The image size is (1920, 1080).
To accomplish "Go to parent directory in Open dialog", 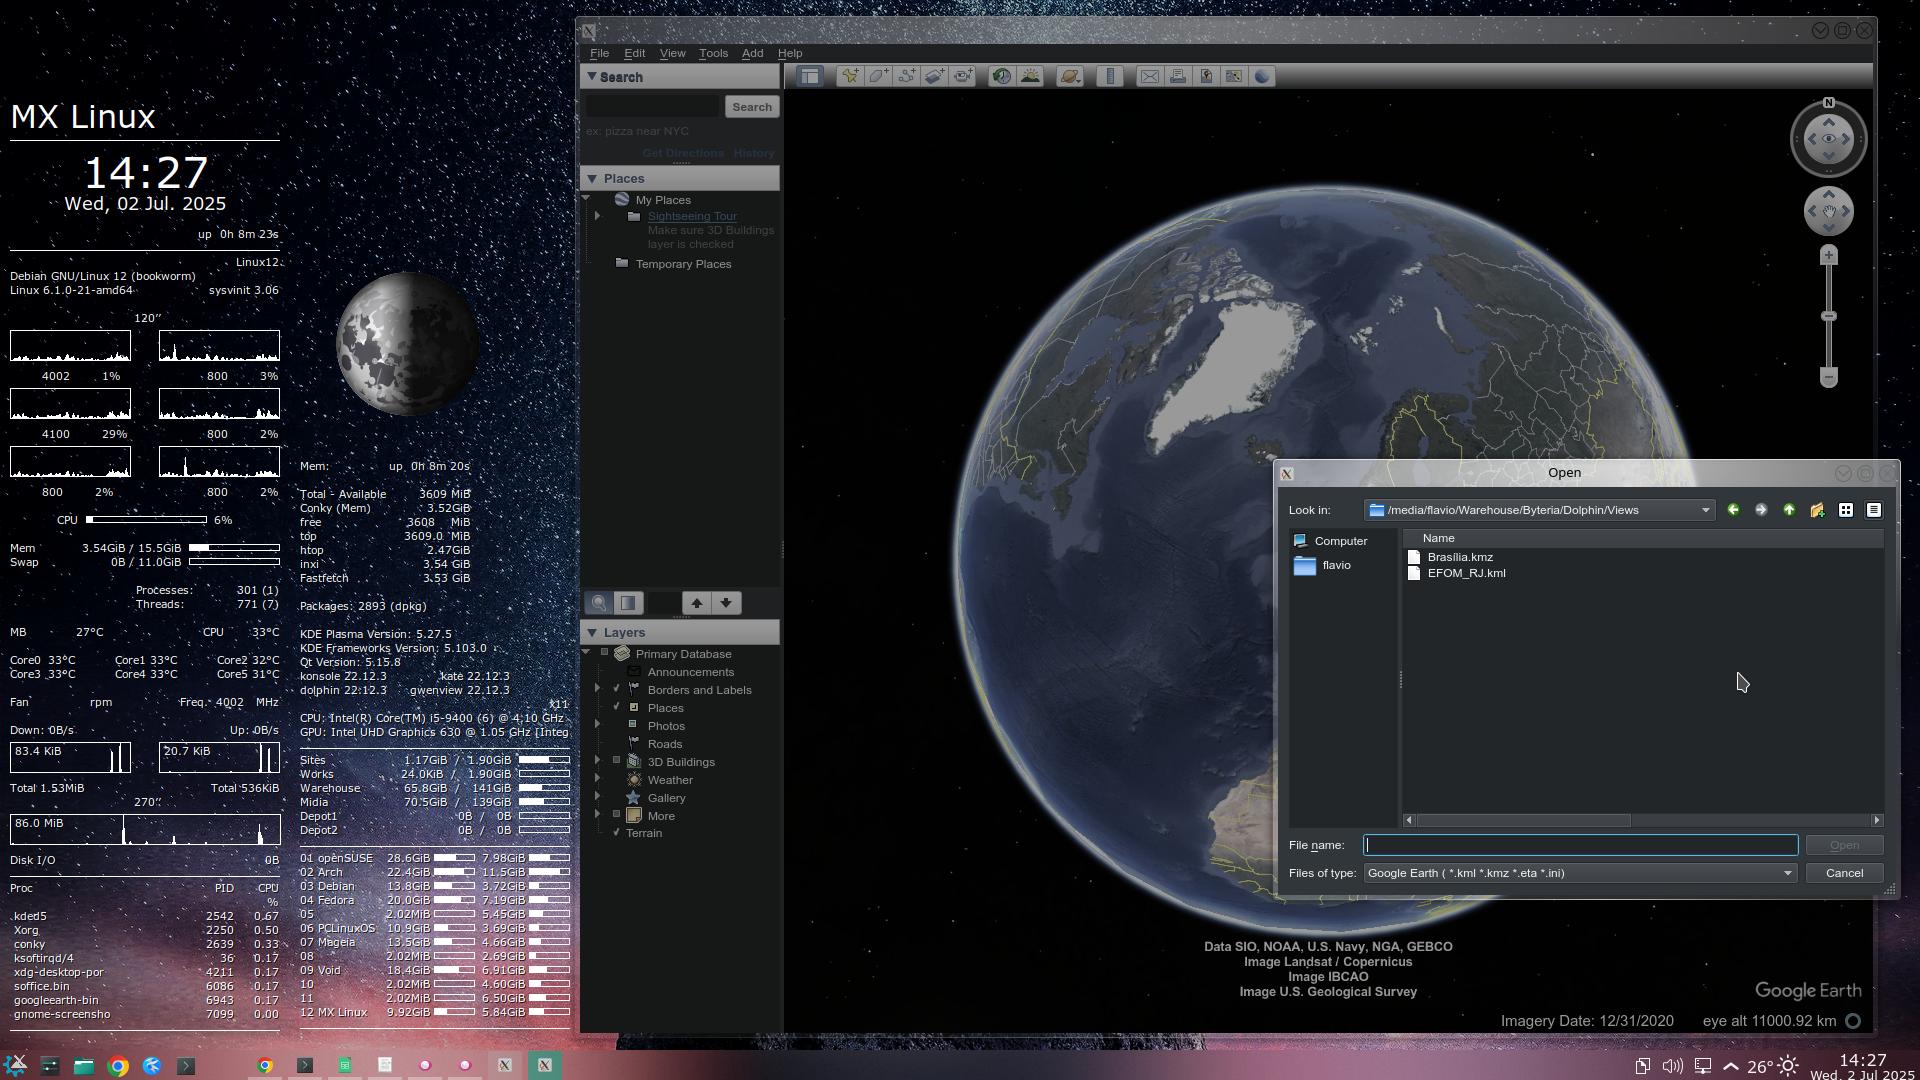I will pyautogui.click(x=1789, y=510).
